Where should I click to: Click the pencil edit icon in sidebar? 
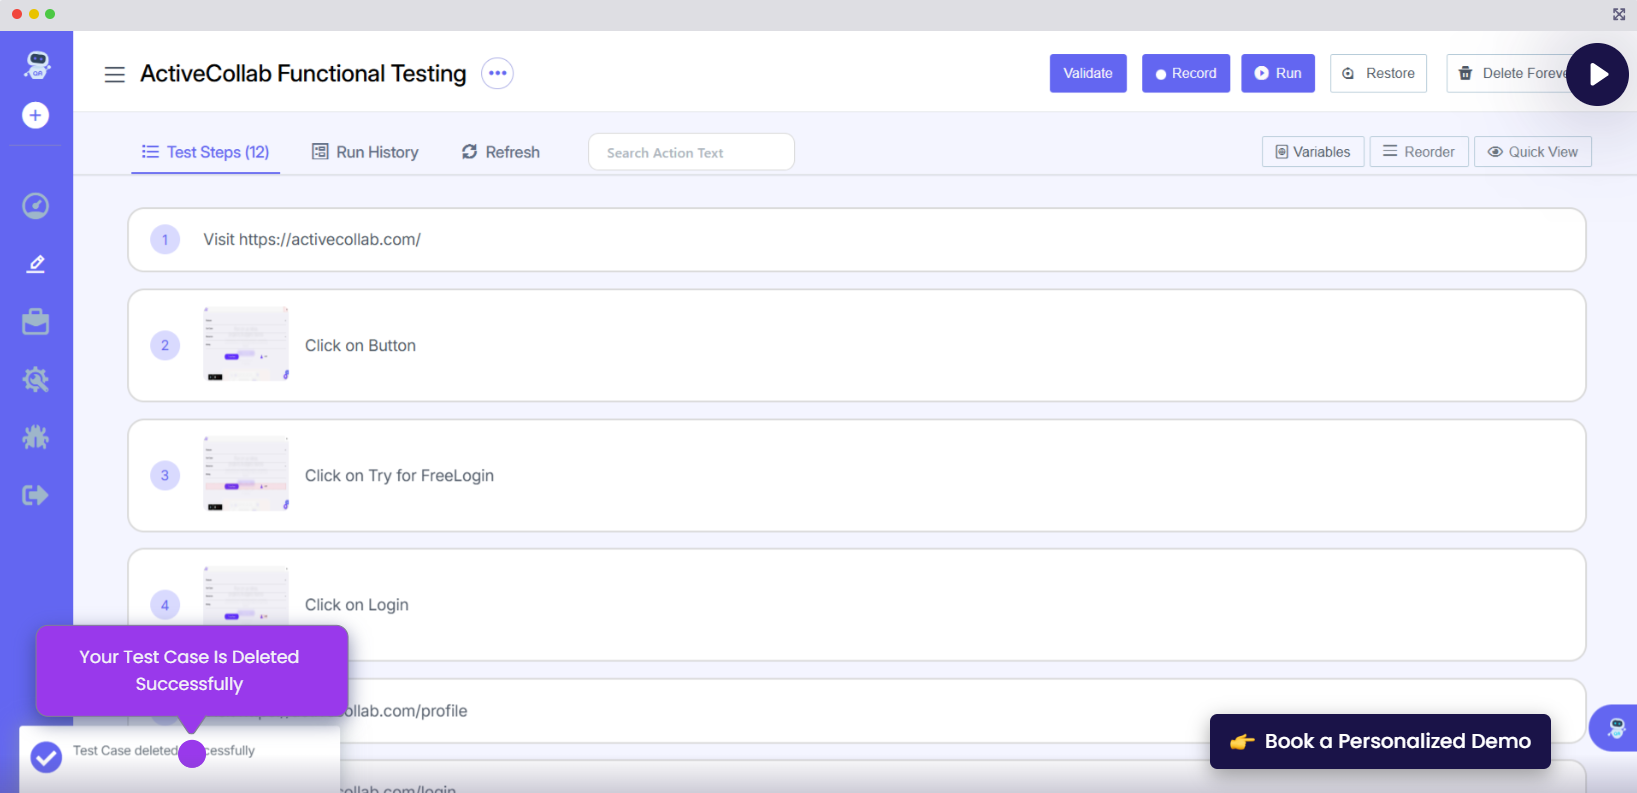coord(36,264)
